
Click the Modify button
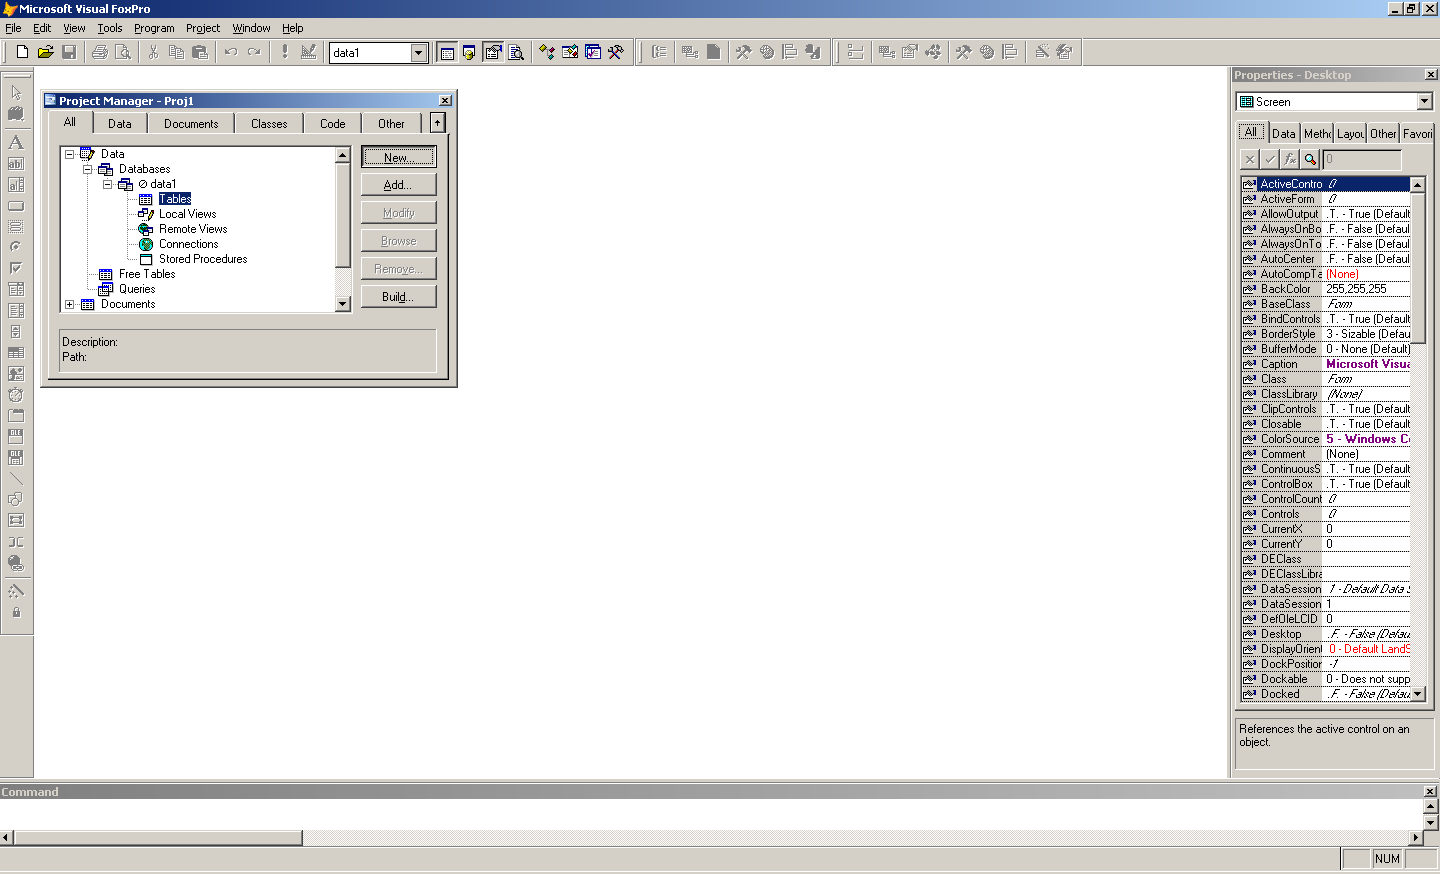(x=399, y=213)
